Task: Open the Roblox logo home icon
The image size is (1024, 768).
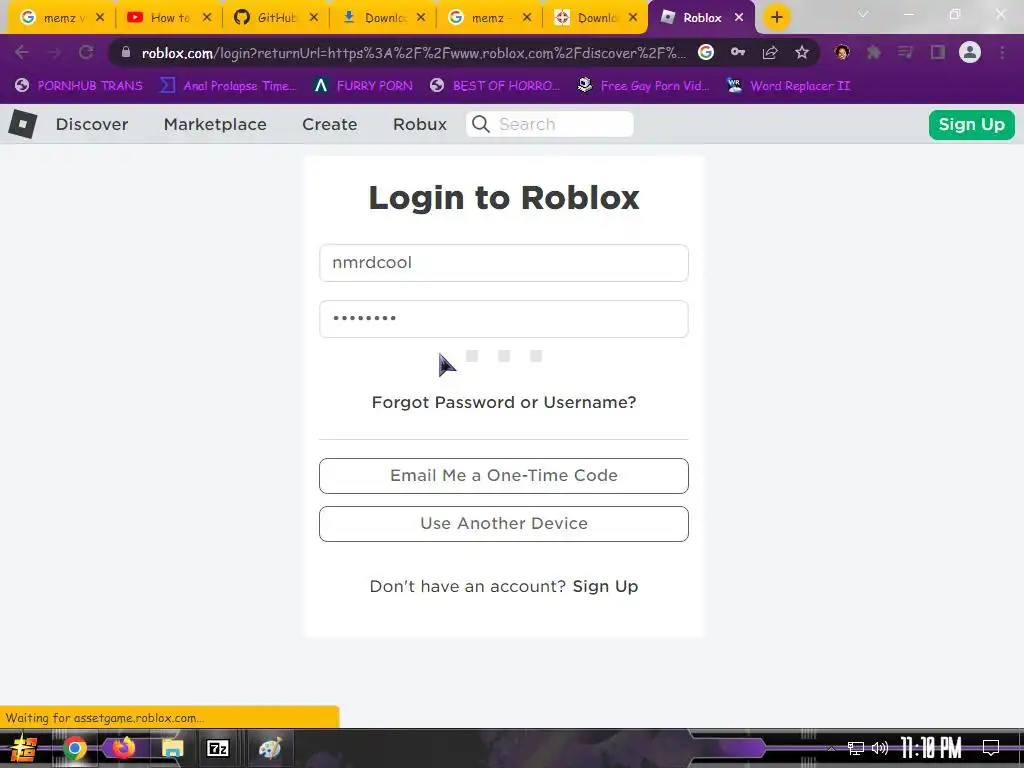Action: tap(23, 124)
